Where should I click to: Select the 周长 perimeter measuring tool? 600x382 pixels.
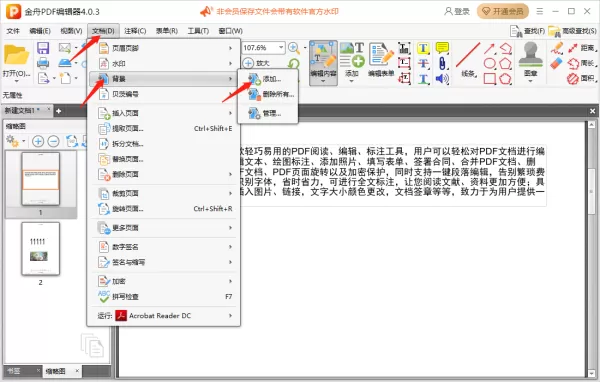(582, 63)
